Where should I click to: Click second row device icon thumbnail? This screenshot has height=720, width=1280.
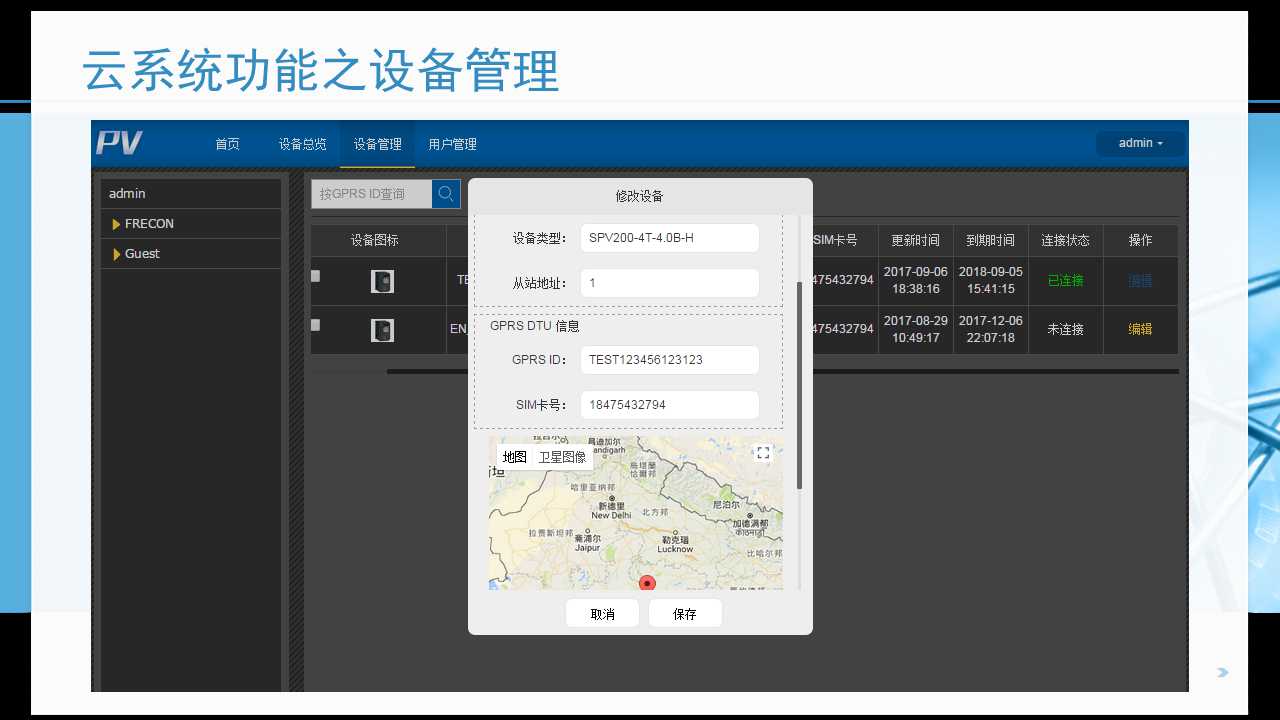pyautogui.click(x=382, y=330)
